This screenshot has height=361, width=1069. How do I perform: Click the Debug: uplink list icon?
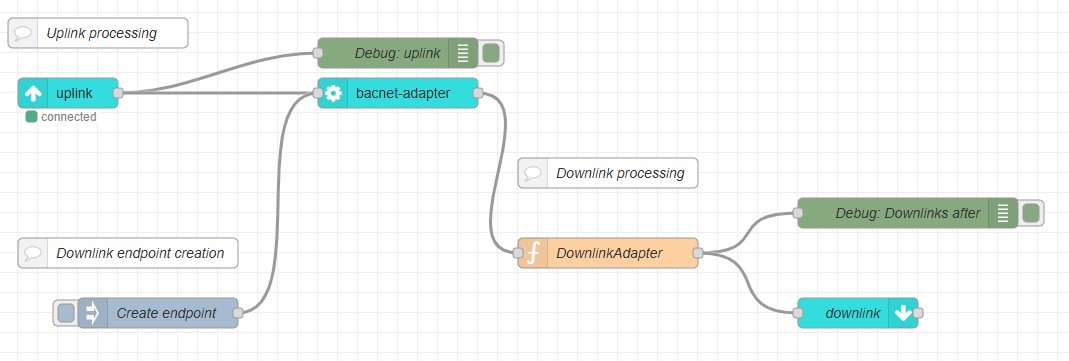tap(463, 53)
